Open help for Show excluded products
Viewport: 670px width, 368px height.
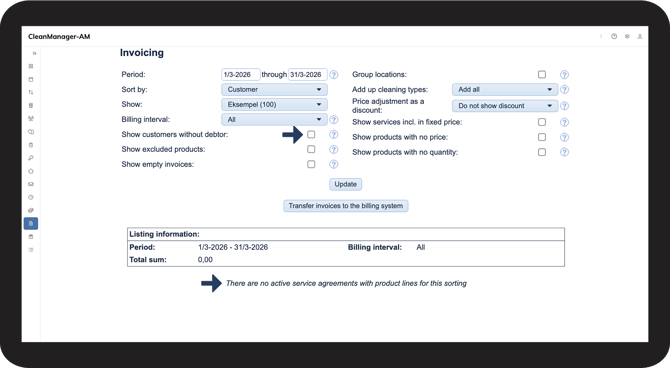(334, 149)
